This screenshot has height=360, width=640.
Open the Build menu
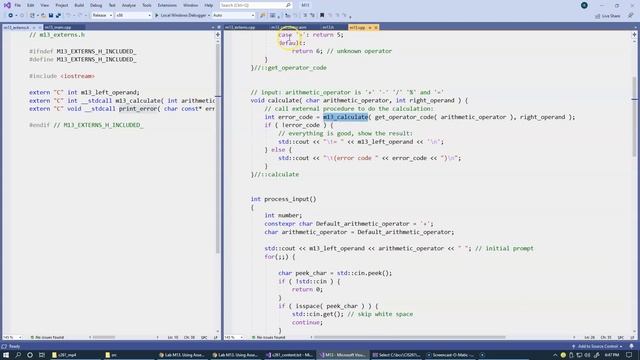point(79,5)
